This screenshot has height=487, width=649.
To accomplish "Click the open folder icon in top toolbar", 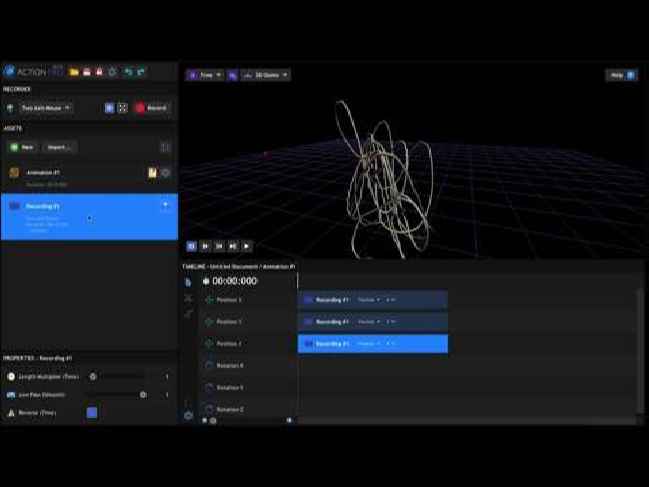I will click(74, 72).
